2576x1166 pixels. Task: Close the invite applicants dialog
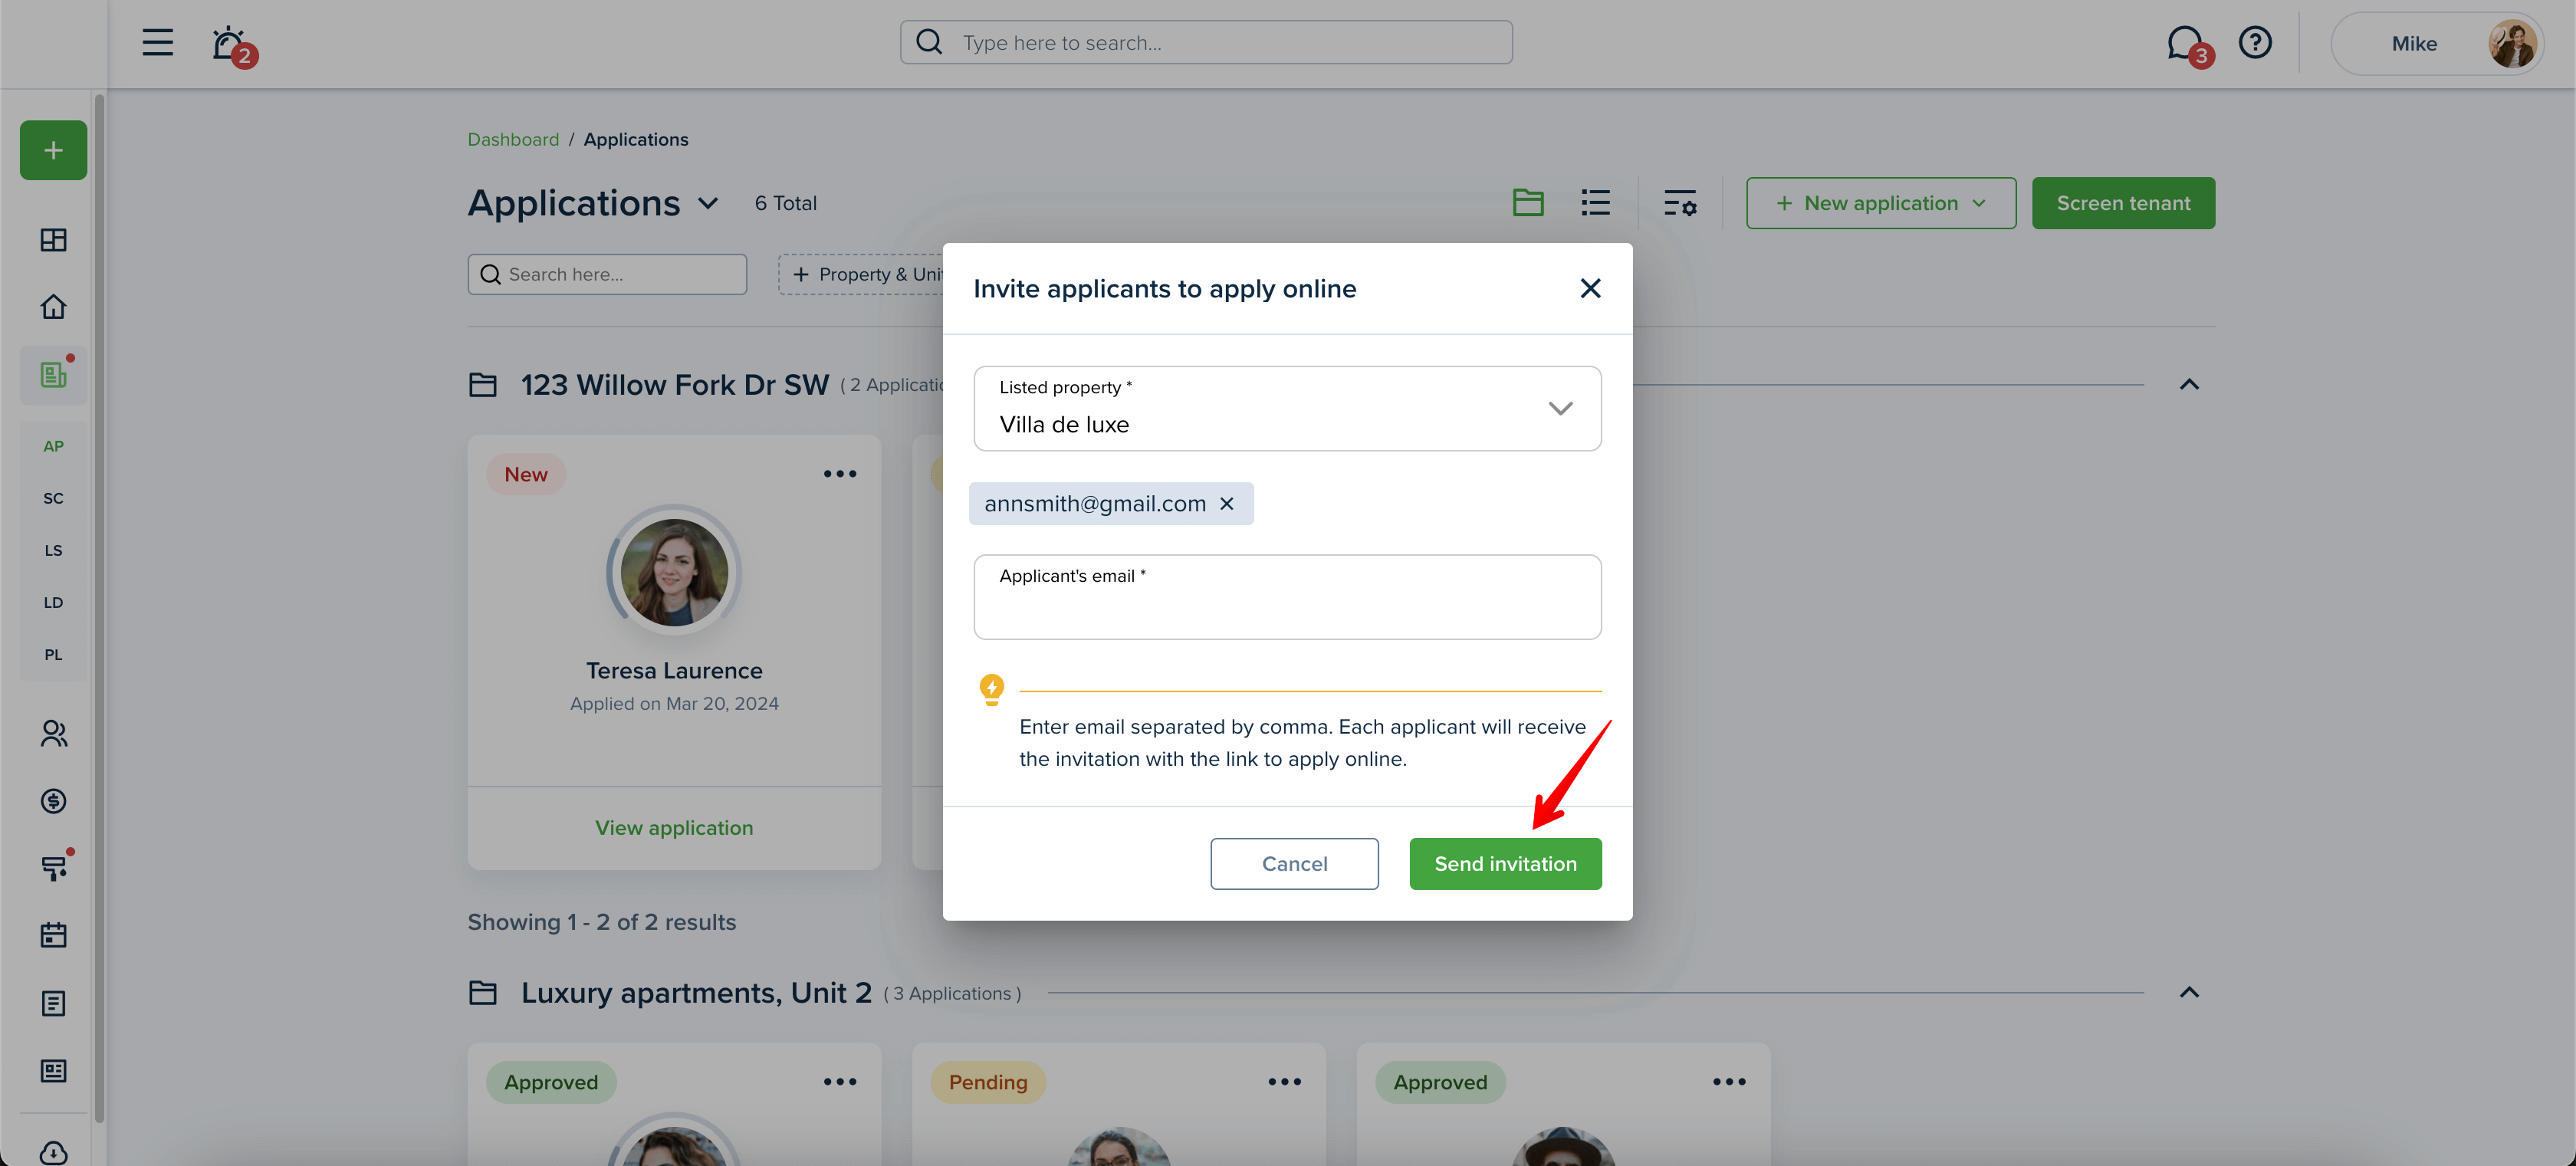click(1590, 288)
